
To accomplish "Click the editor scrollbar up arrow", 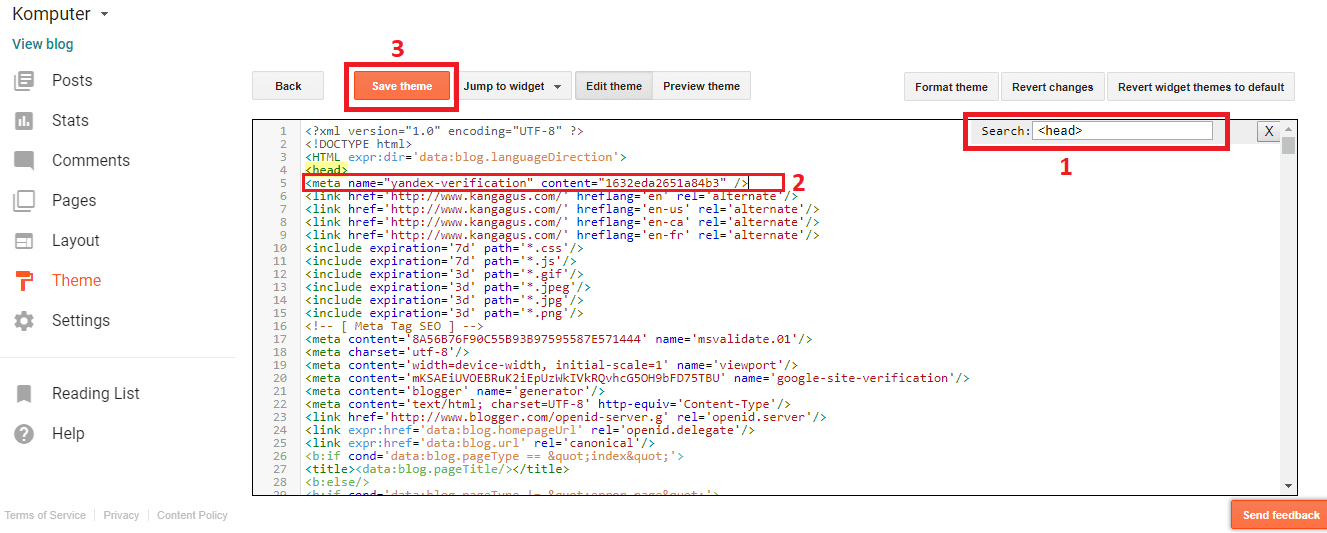I will (x=1289, y=129).
